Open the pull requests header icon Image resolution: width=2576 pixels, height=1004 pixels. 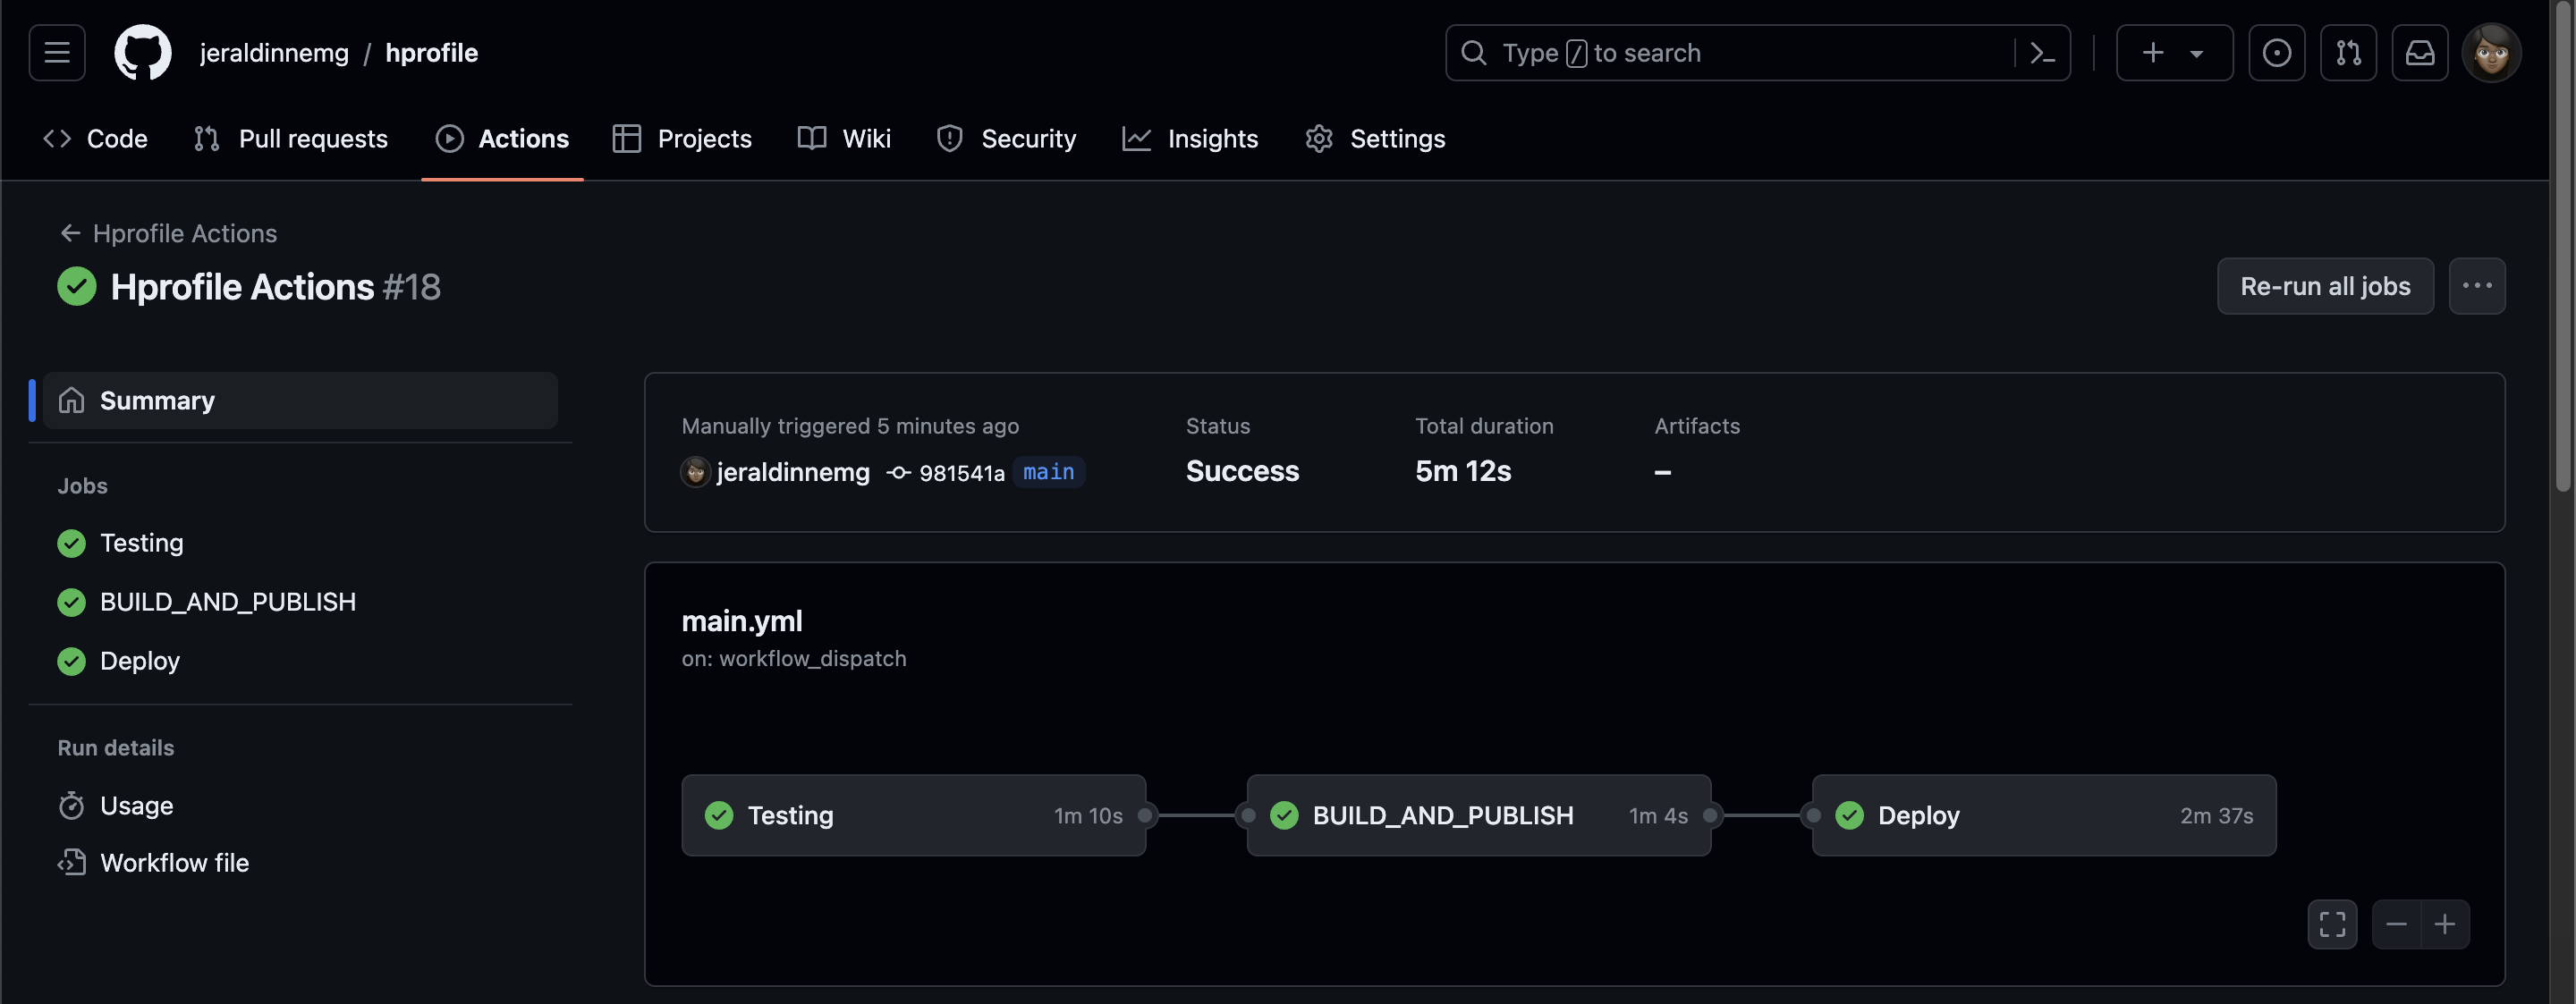[x=2347, y=53]
